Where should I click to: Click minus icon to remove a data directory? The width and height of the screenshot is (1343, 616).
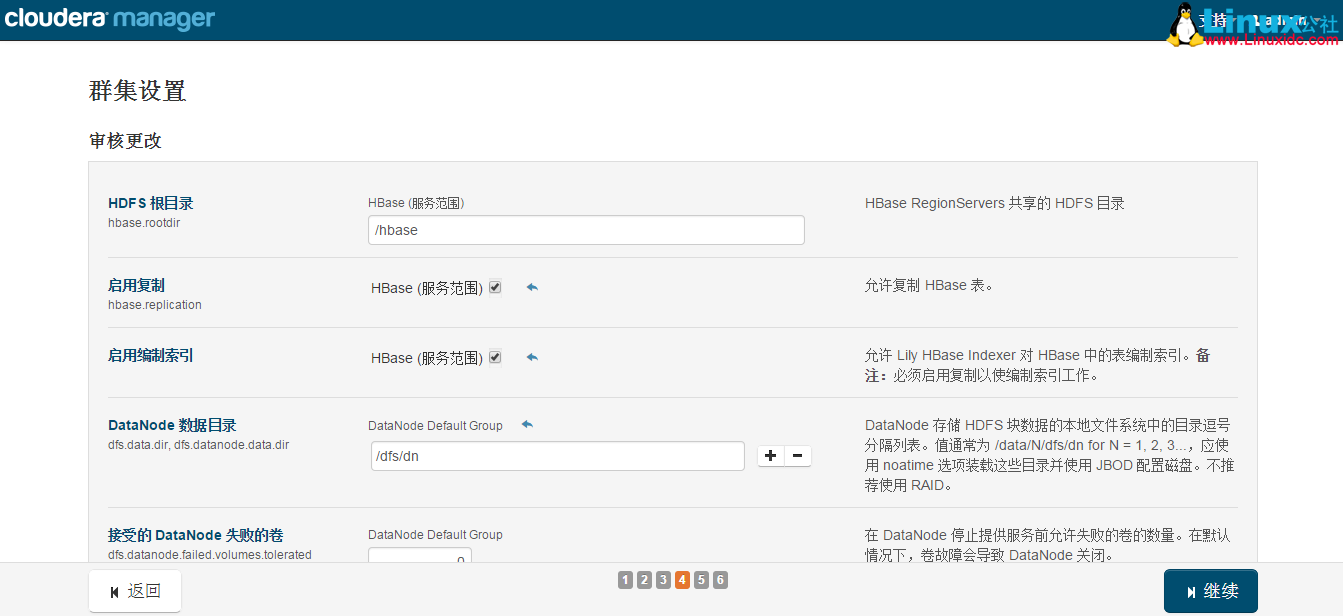coord(797,455)
